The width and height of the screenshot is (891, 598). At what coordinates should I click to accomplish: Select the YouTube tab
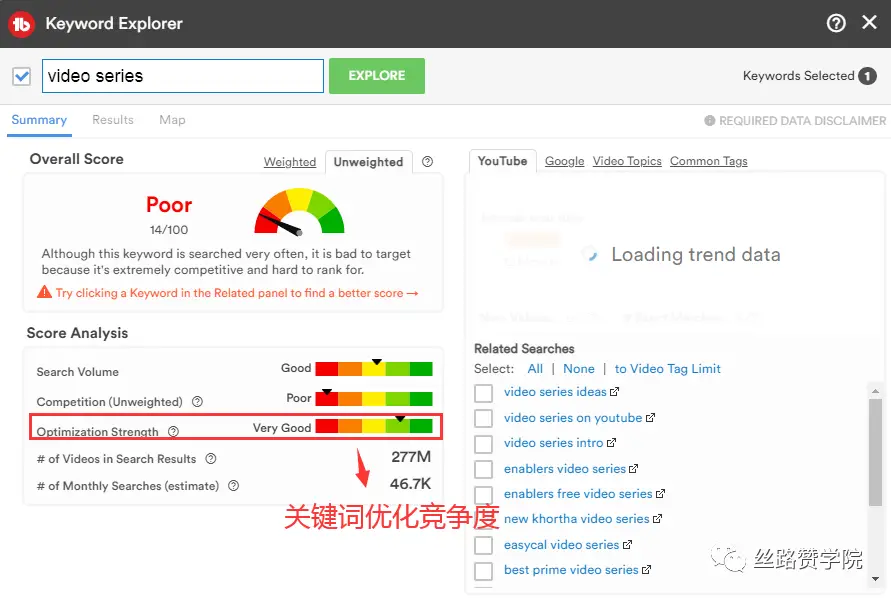coord(502,161)
